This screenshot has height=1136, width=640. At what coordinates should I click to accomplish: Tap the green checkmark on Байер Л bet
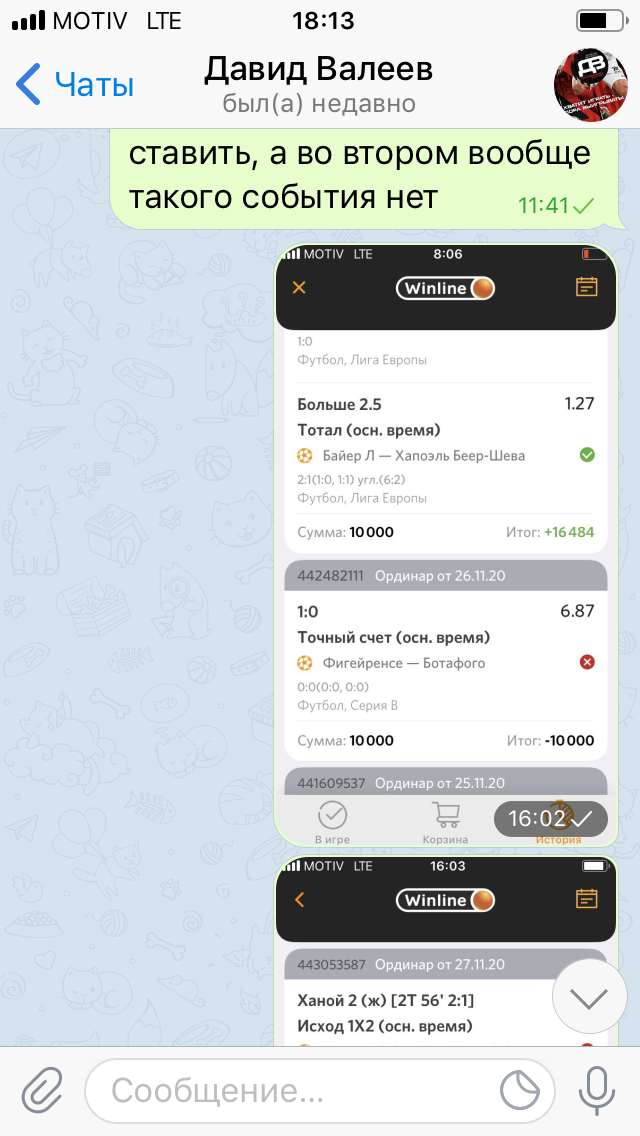(587, 455)
